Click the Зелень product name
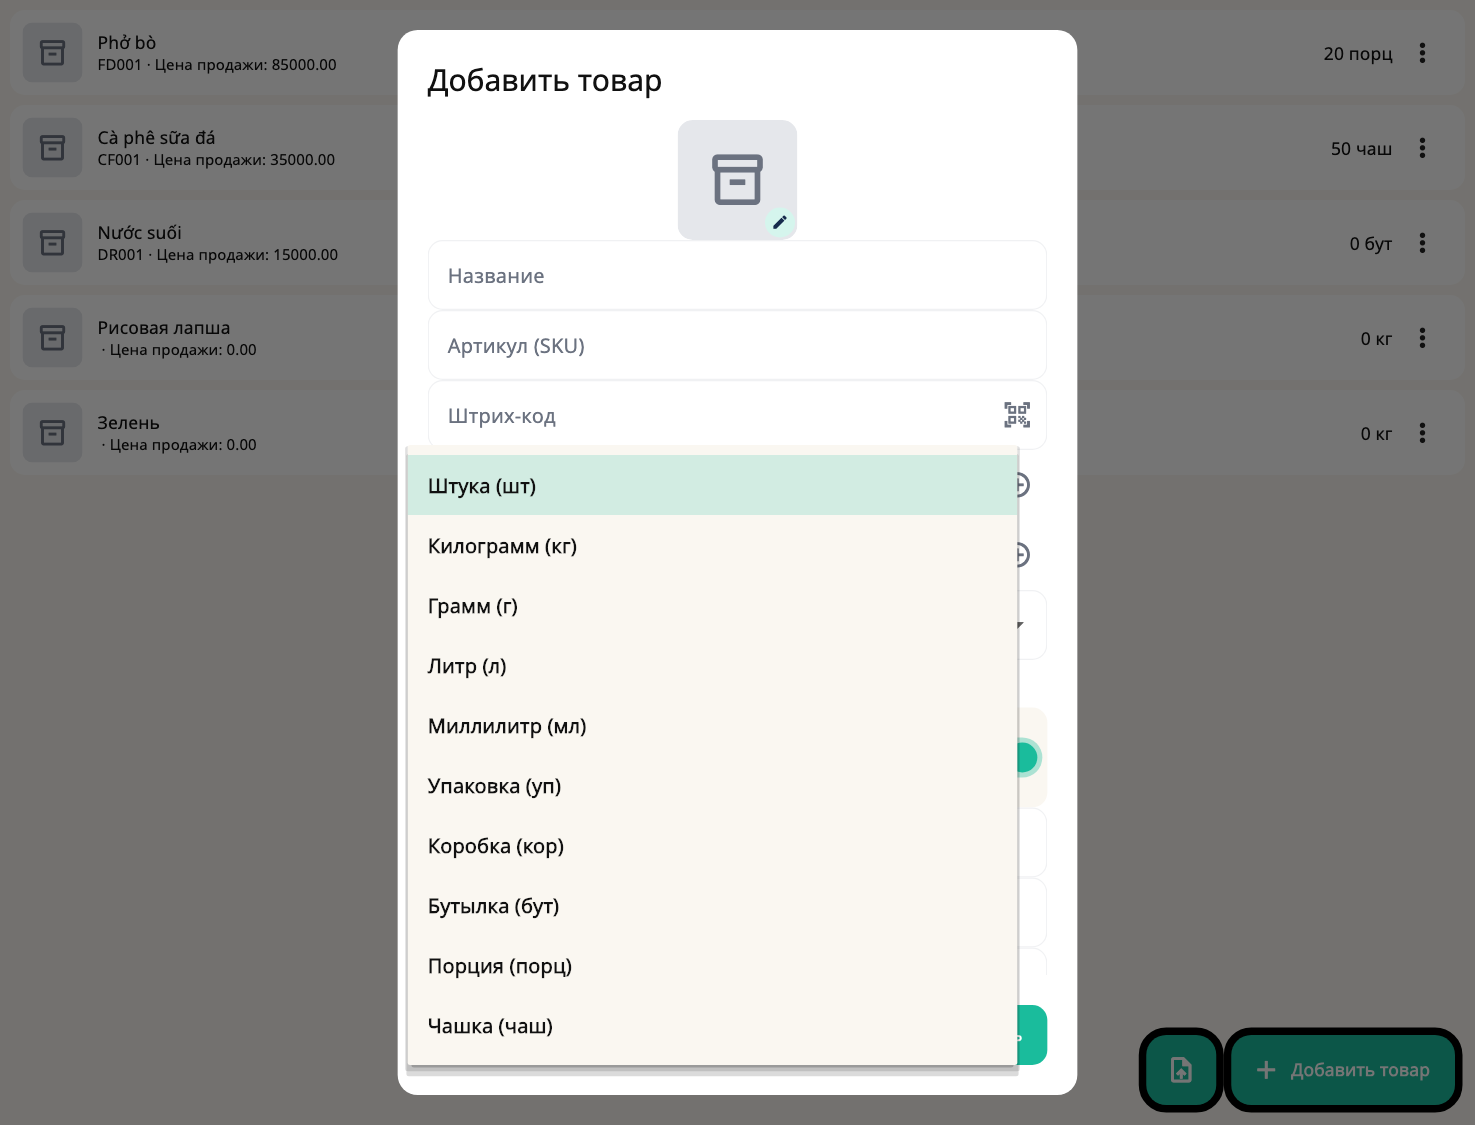The width and height of the screenshot is (1475, 1125). (x=128, y=423)
